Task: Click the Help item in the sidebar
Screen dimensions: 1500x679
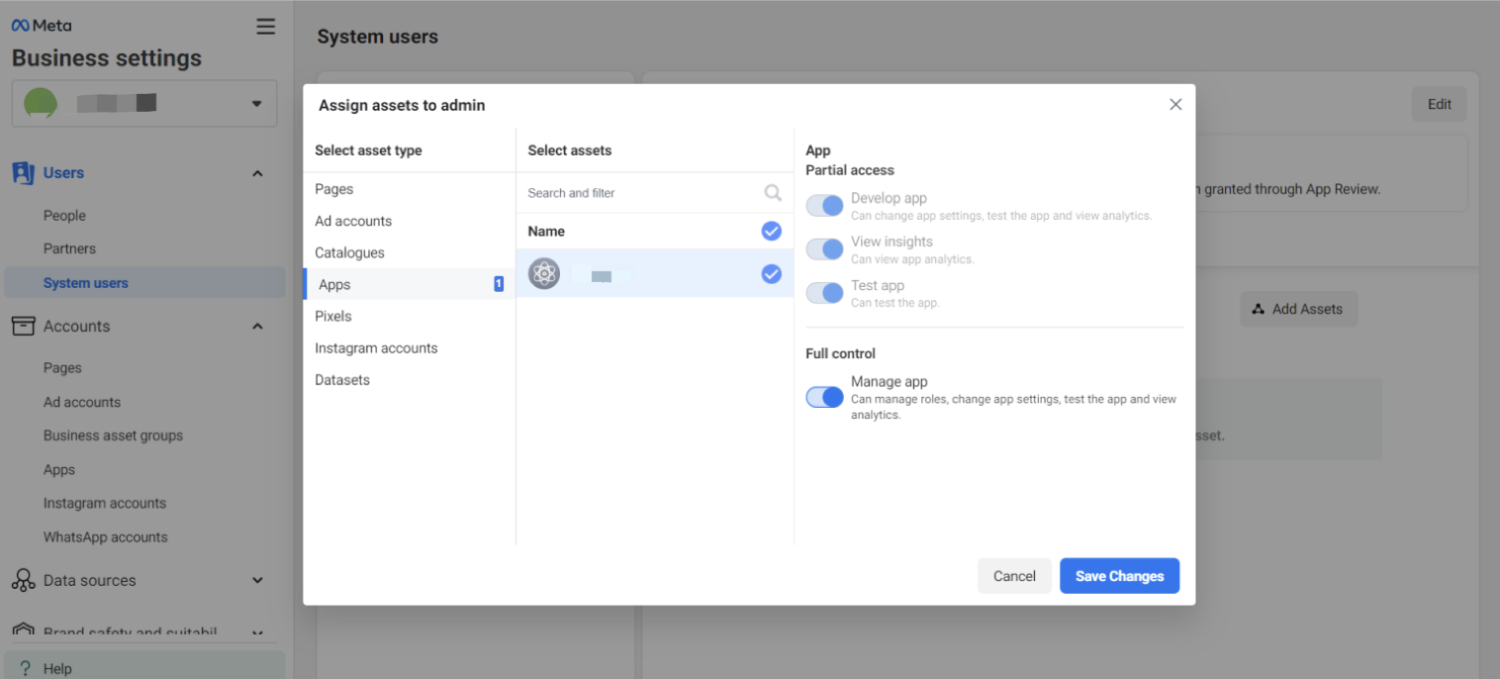Action: [x=144, y=668]
